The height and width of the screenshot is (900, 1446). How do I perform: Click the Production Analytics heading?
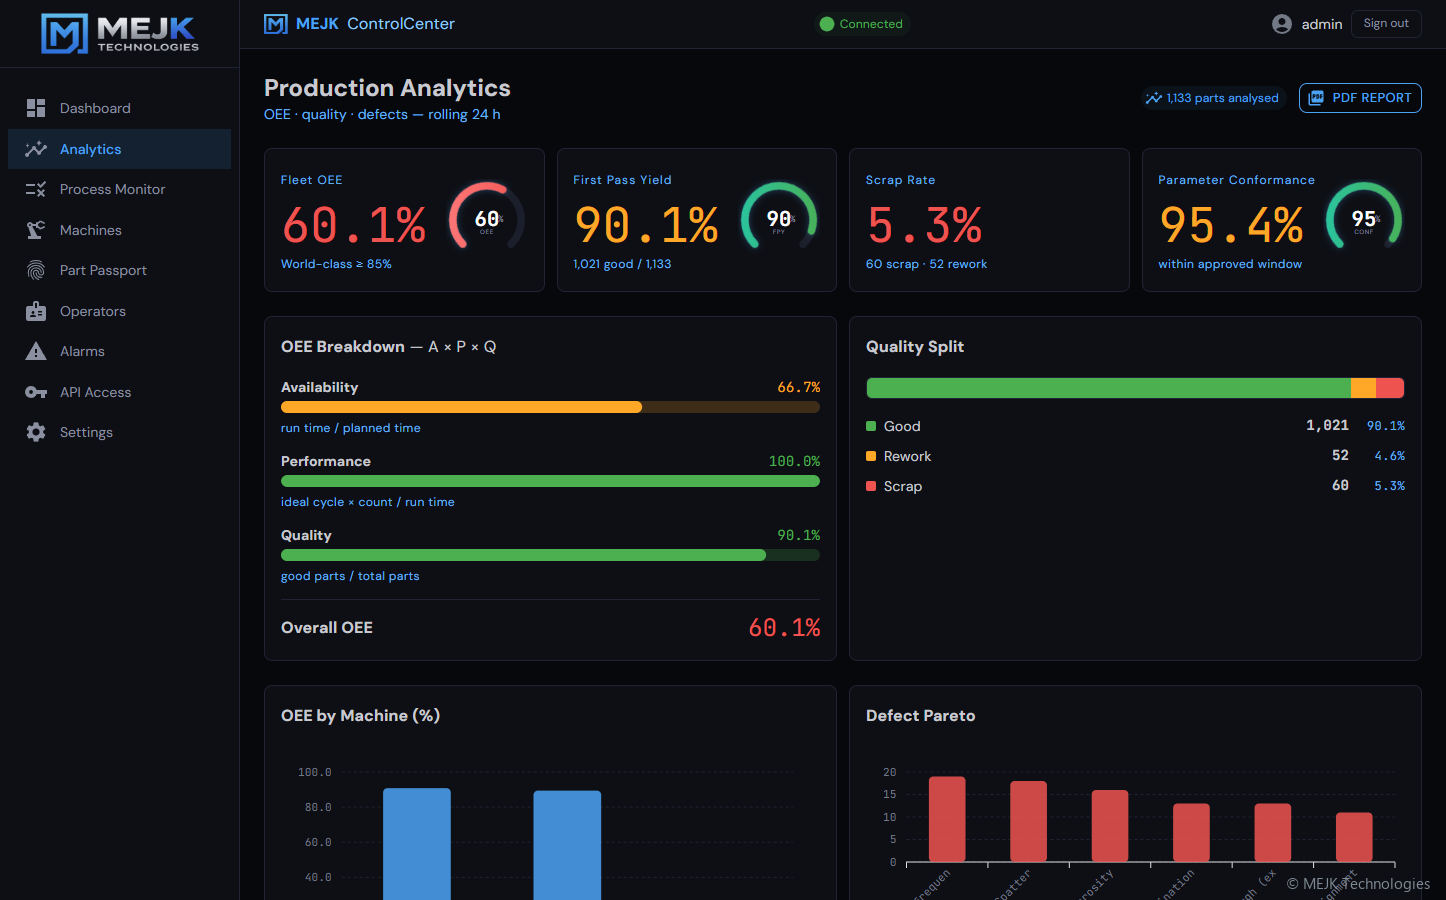pyautogui.click(x=387, y=88)
